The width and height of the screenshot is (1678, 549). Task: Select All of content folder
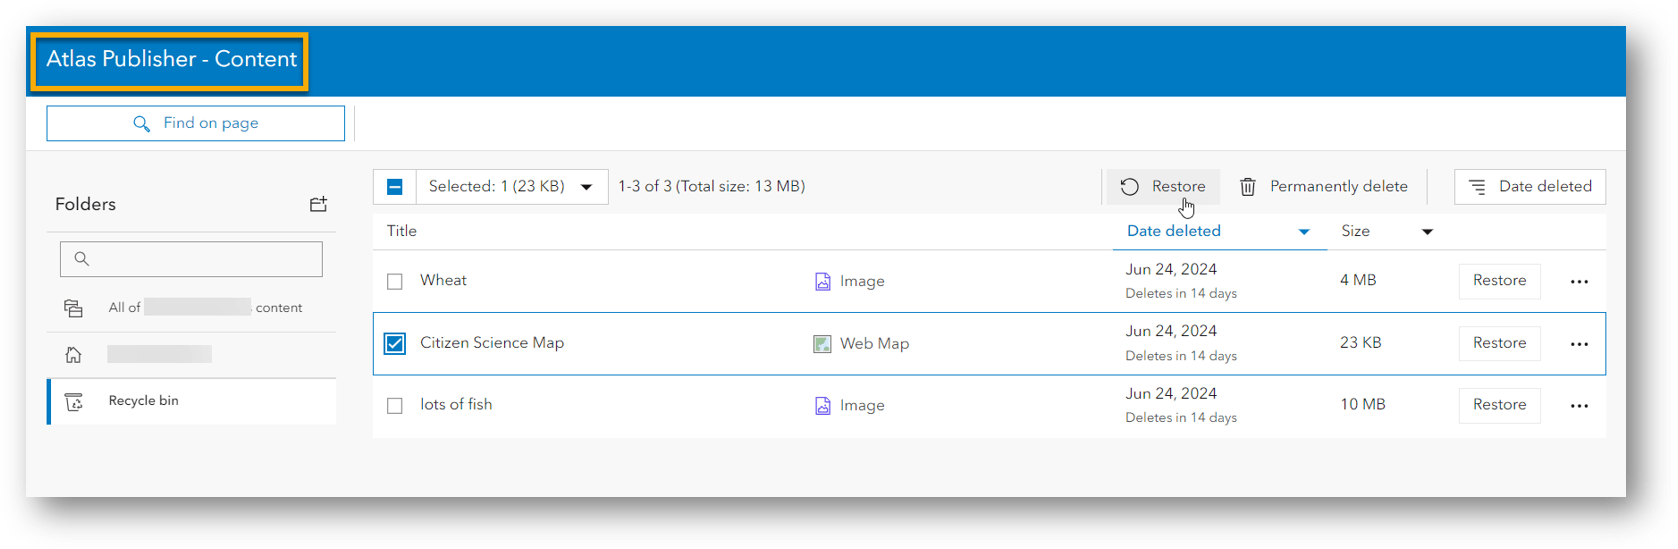(x=191, y=308)
